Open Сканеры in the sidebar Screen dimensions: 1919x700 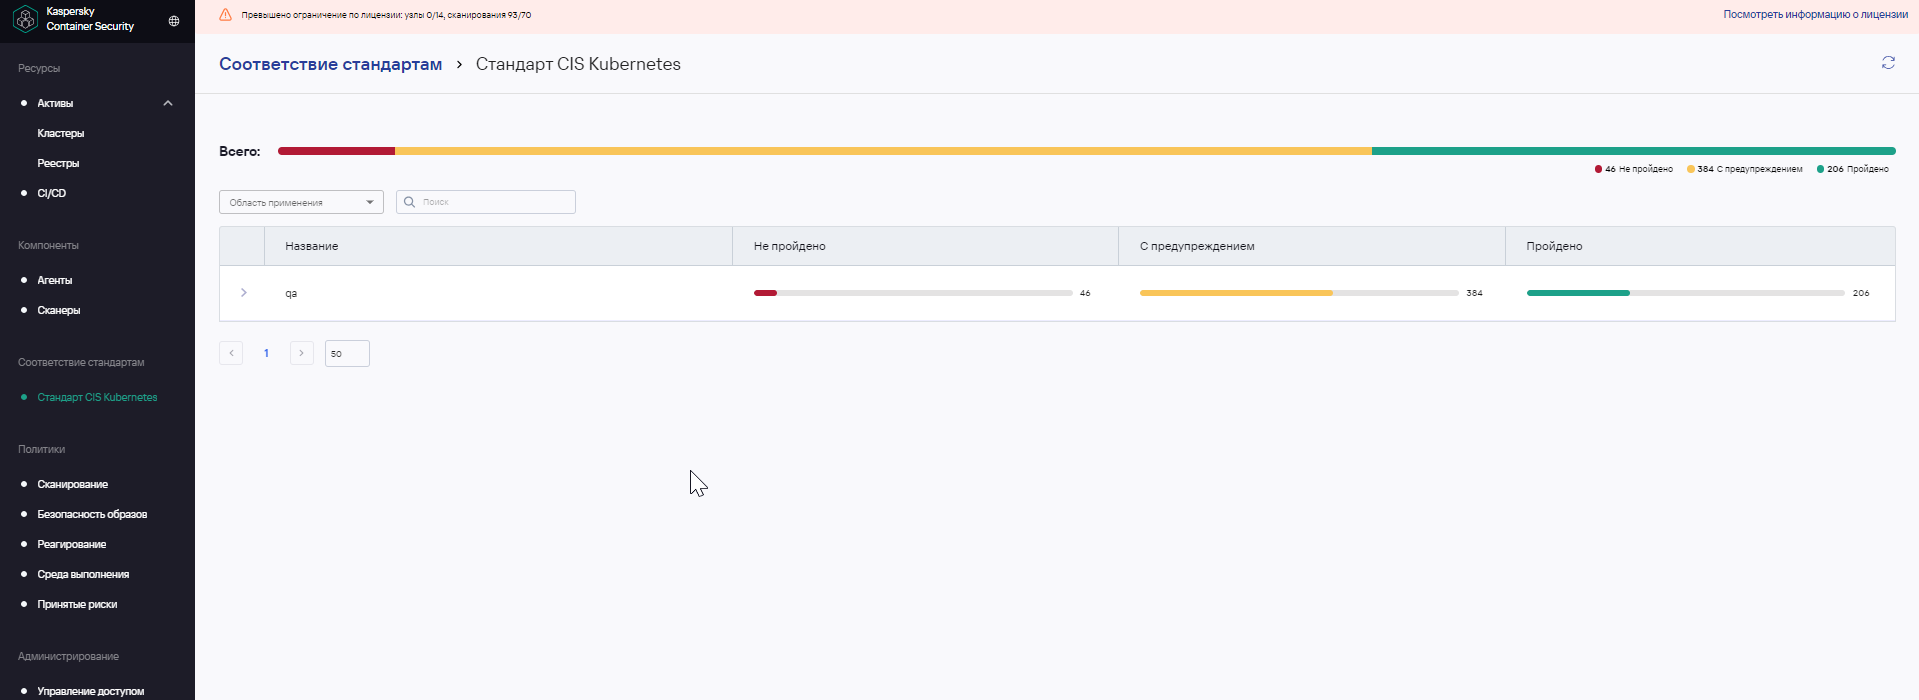click(x=58, y=310)
